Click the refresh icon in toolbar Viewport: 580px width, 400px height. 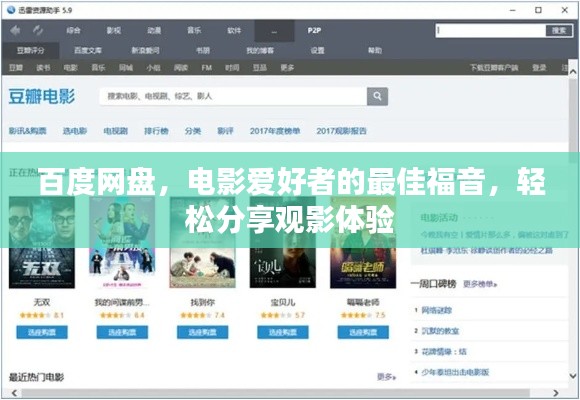pyautogui.click(x=38, y=30)
